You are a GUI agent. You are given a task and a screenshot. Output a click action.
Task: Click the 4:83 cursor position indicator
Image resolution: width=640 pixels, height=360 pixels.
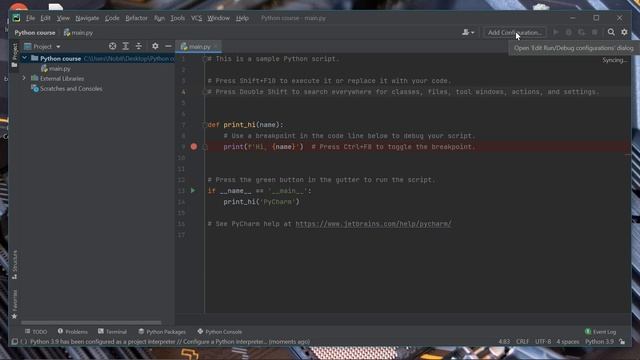pyautogui.click(x=504, y=342)
